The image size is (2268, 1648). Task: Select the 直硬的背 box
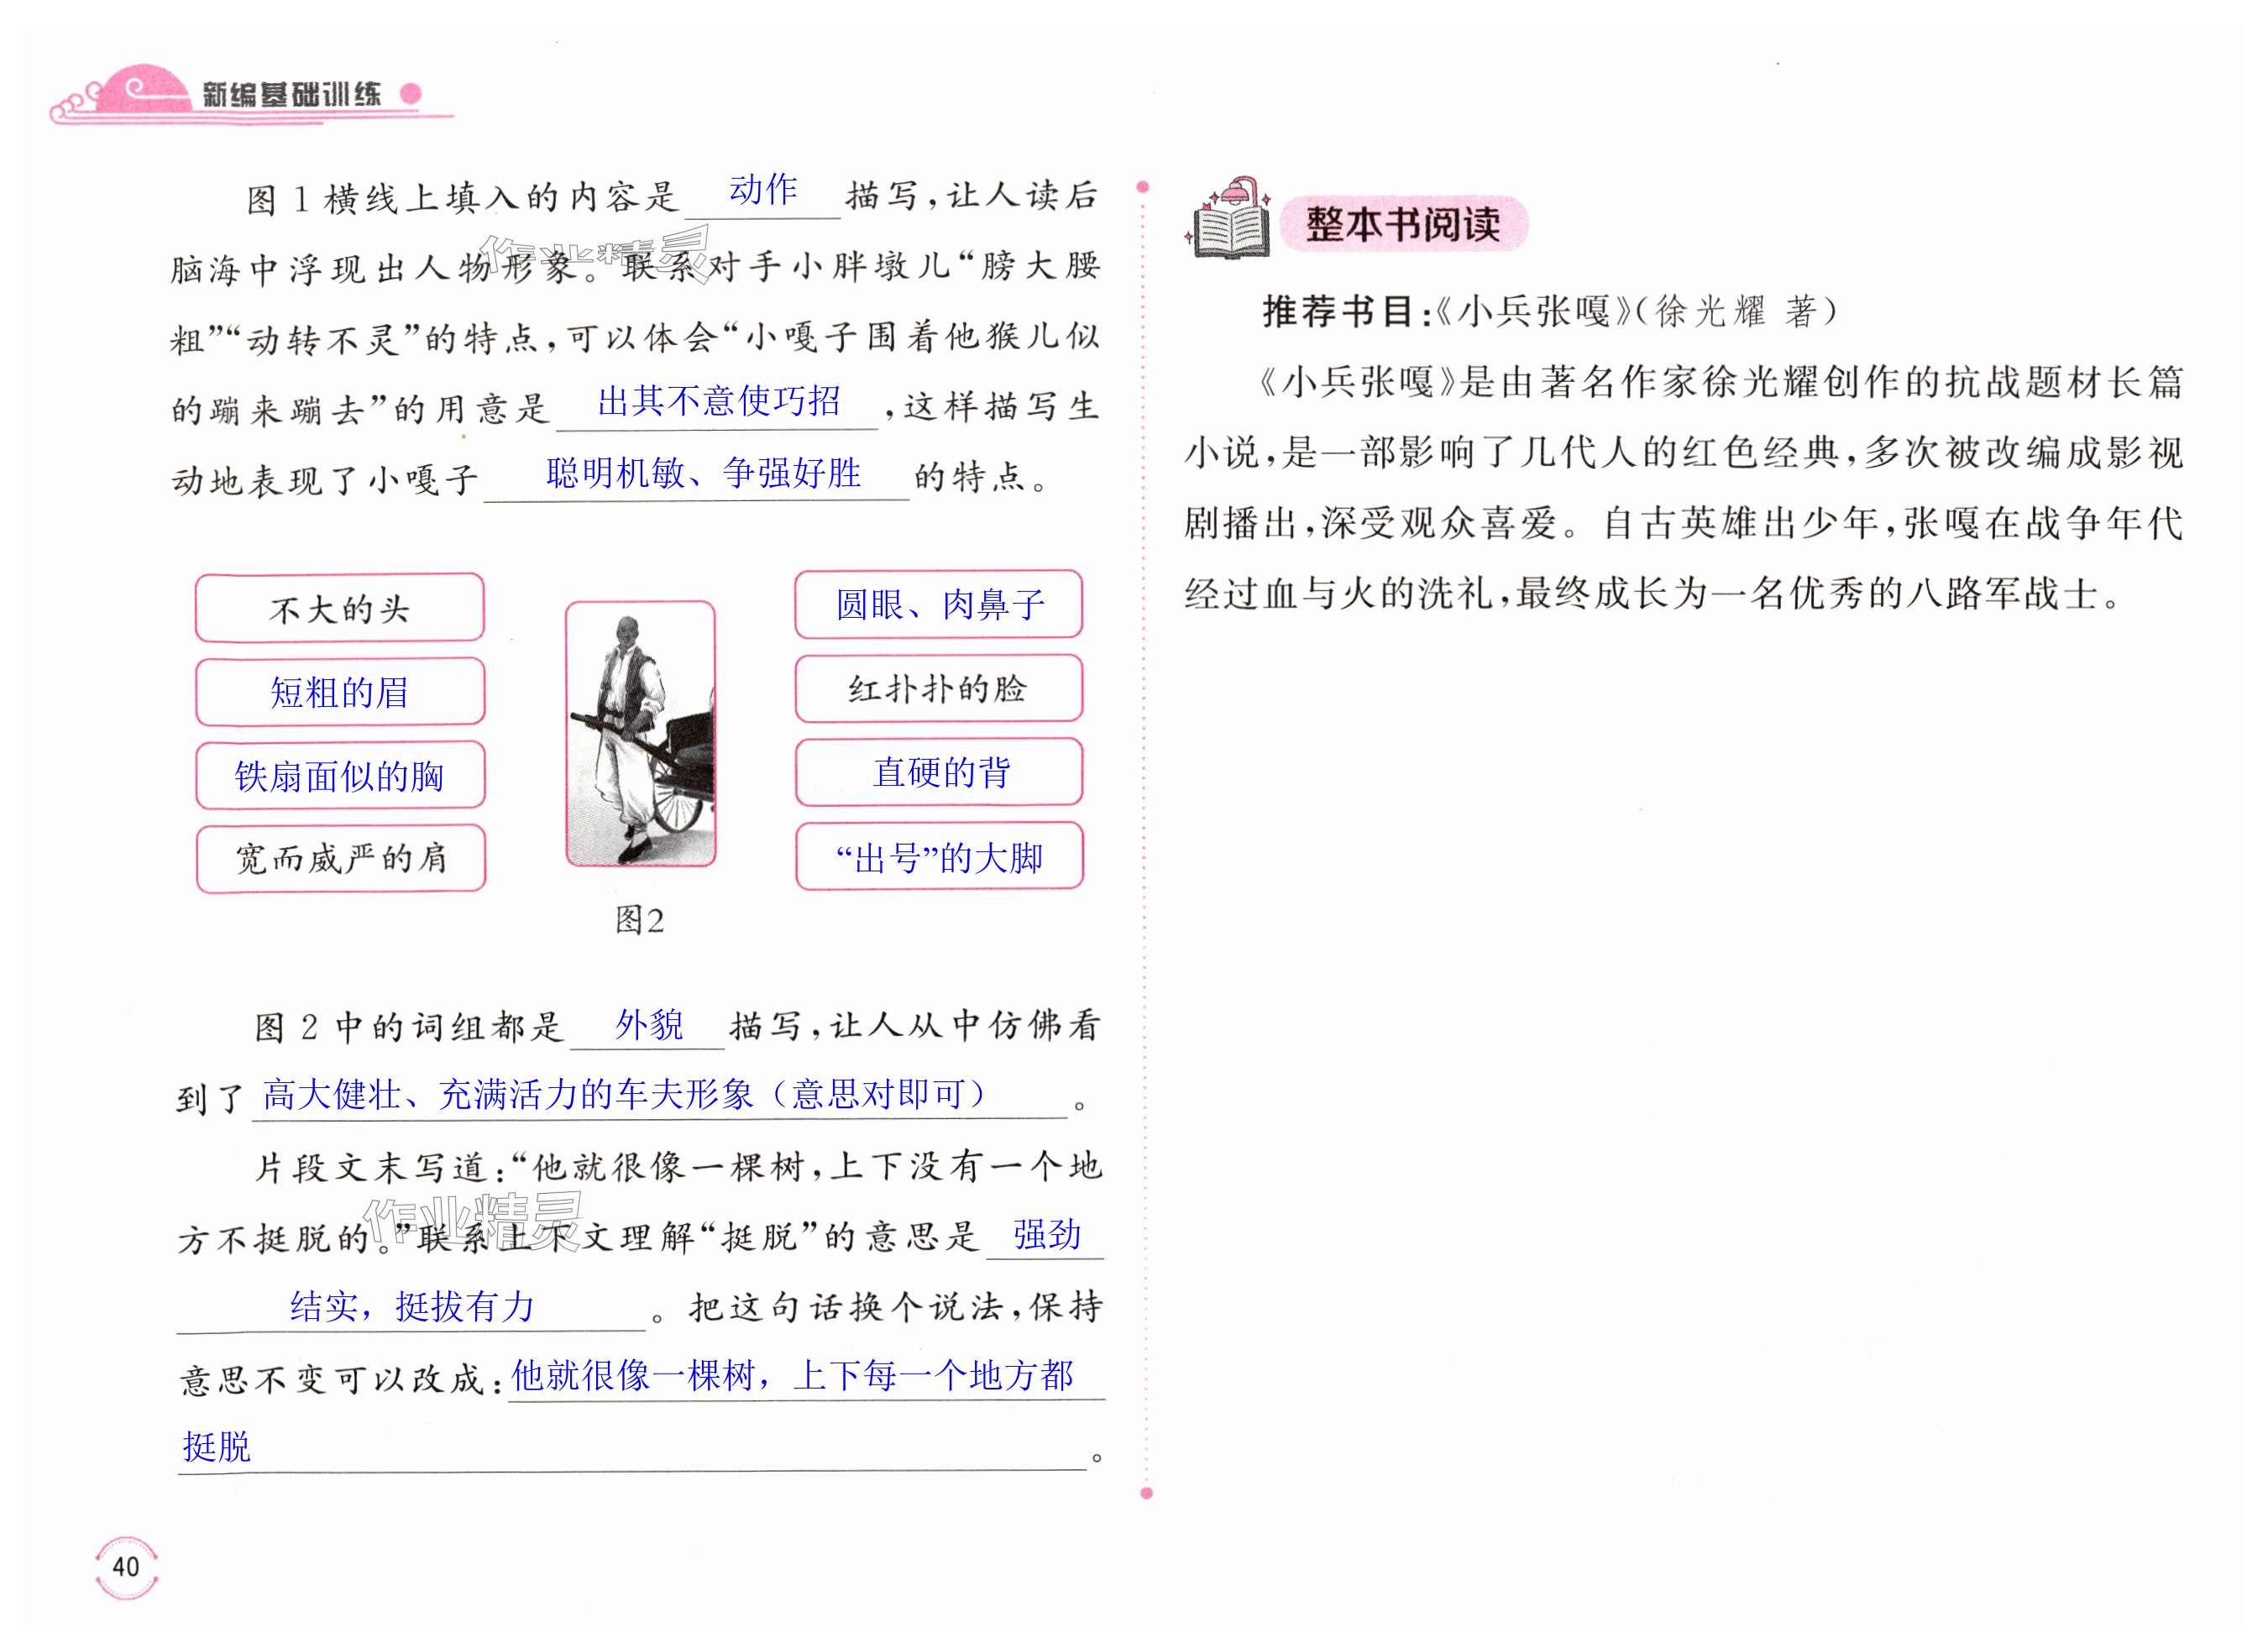[939, 771]
